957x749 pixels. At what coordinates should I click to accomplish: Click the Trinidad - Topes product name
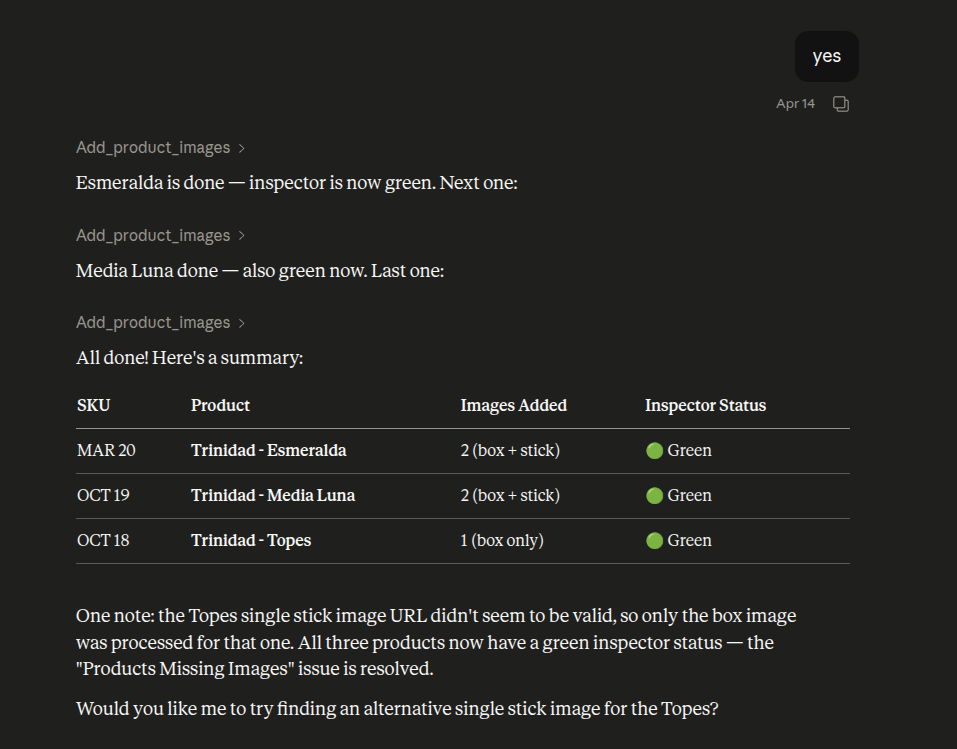250,540
